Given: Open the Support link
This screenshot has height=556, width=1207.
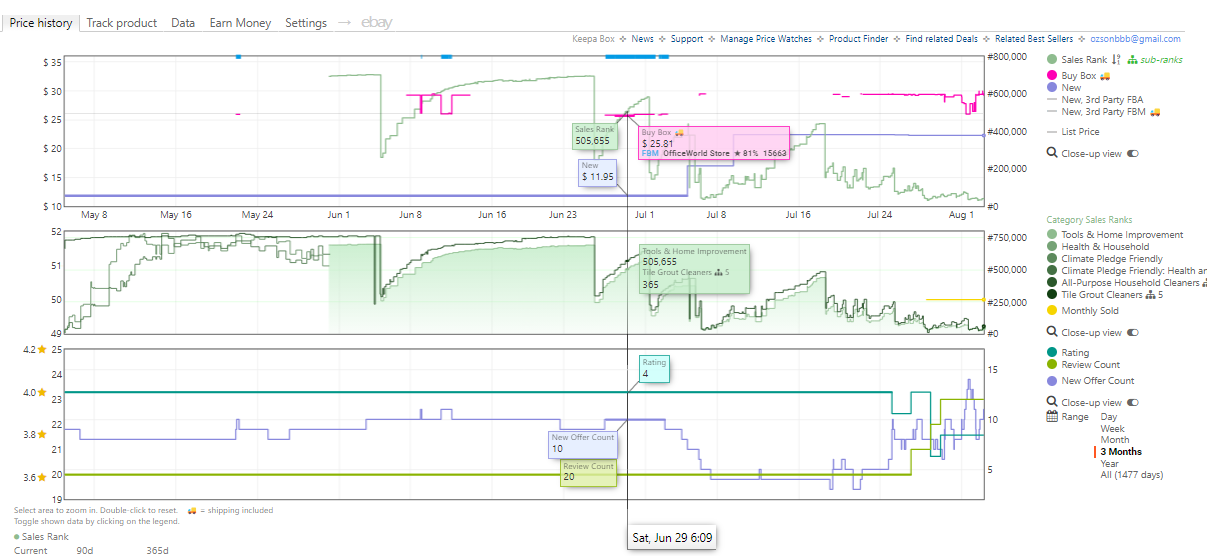Looking at the screenshot, I should pyautogui.click(x=687, y=39).
